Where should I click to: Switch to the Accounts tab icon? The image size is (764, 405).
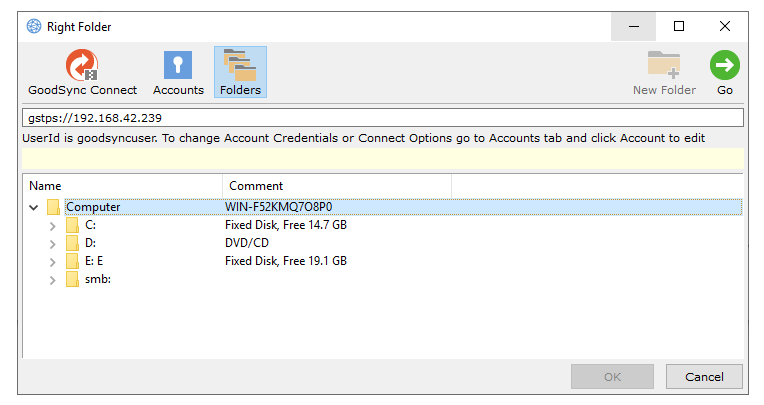tap(178, 66)
